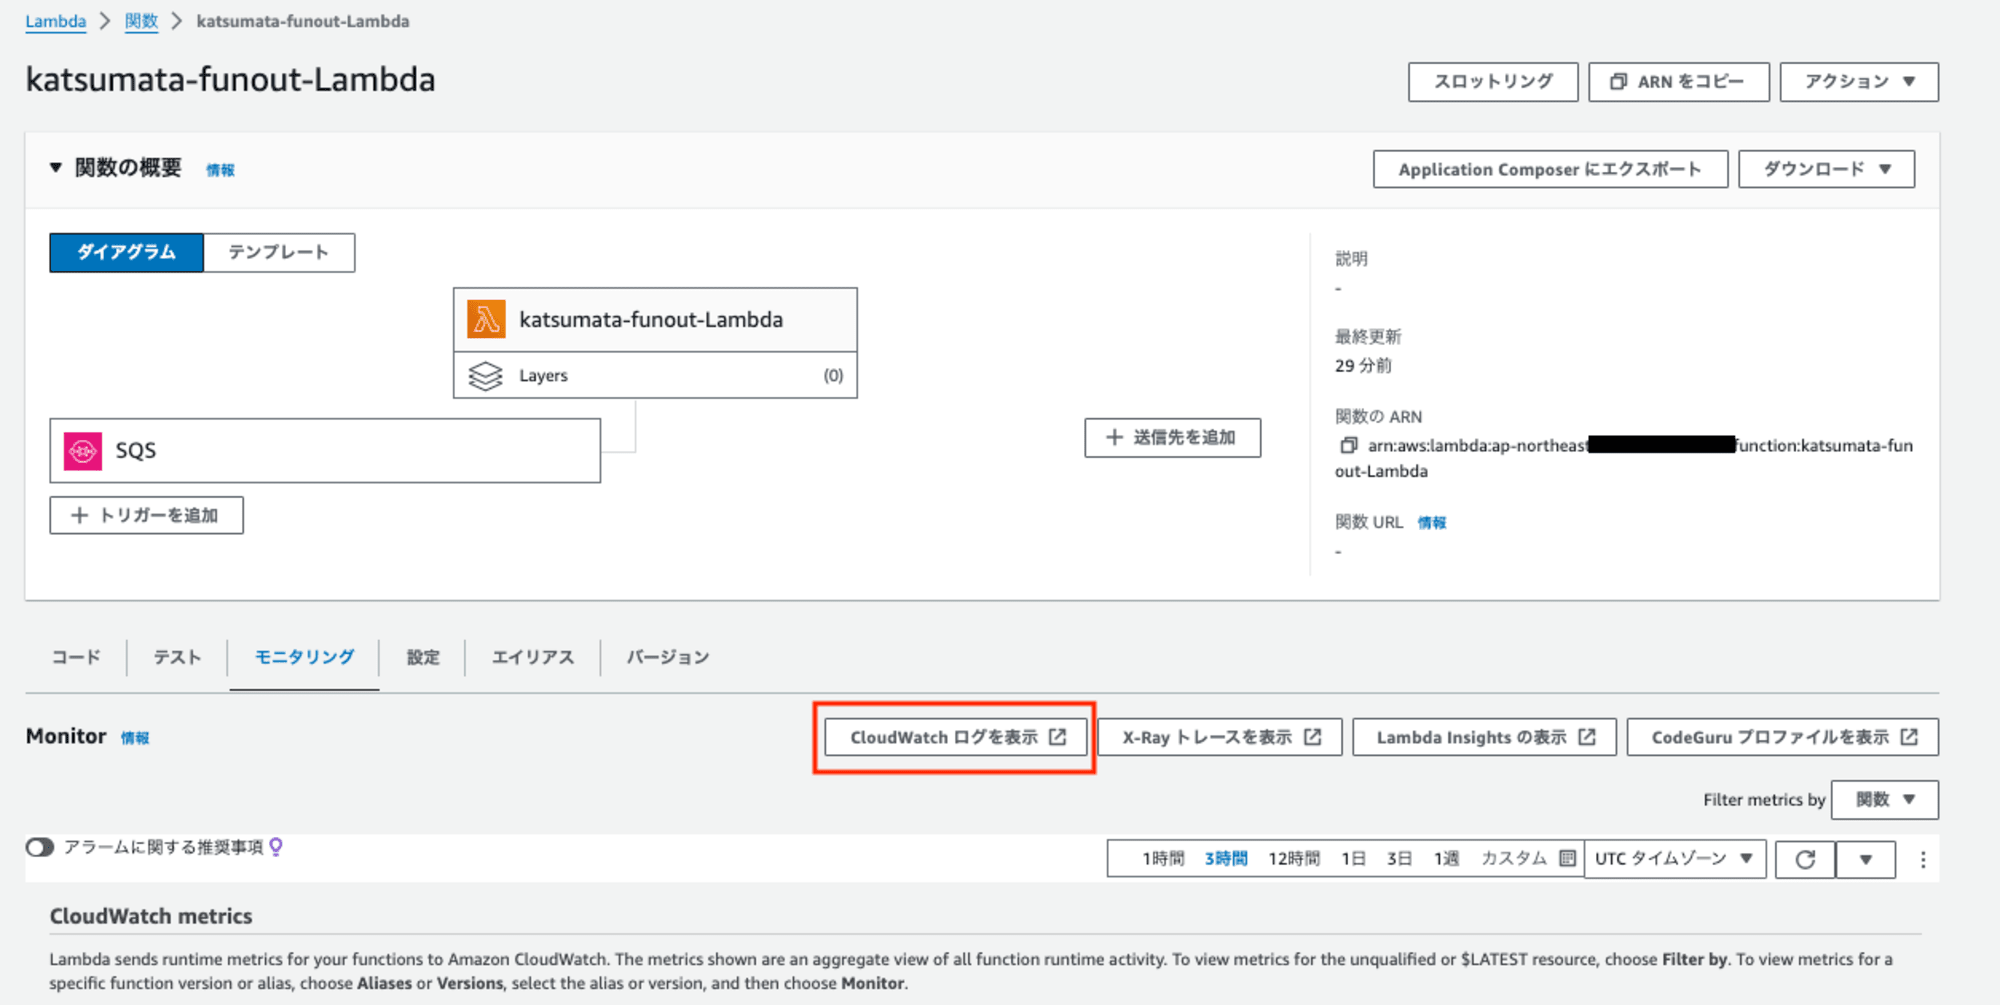Select the 3日 time range
The height and width of the screenshot is (1005, 2000).
click(1399, 859)
